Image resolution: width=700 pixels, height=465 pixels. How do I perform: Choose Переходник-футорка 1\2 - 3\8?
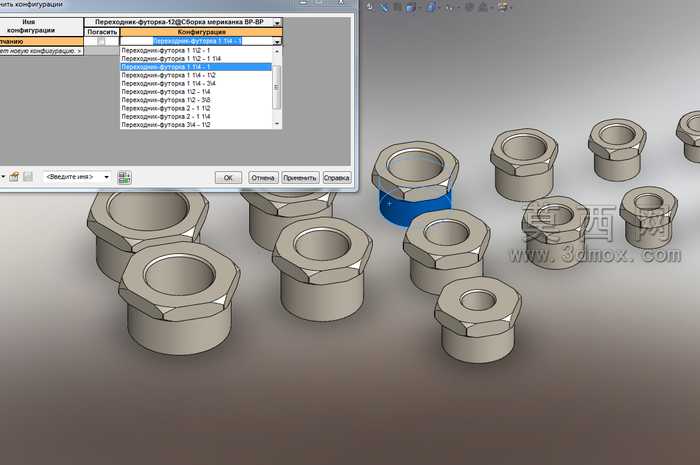(x=196, y=100)
